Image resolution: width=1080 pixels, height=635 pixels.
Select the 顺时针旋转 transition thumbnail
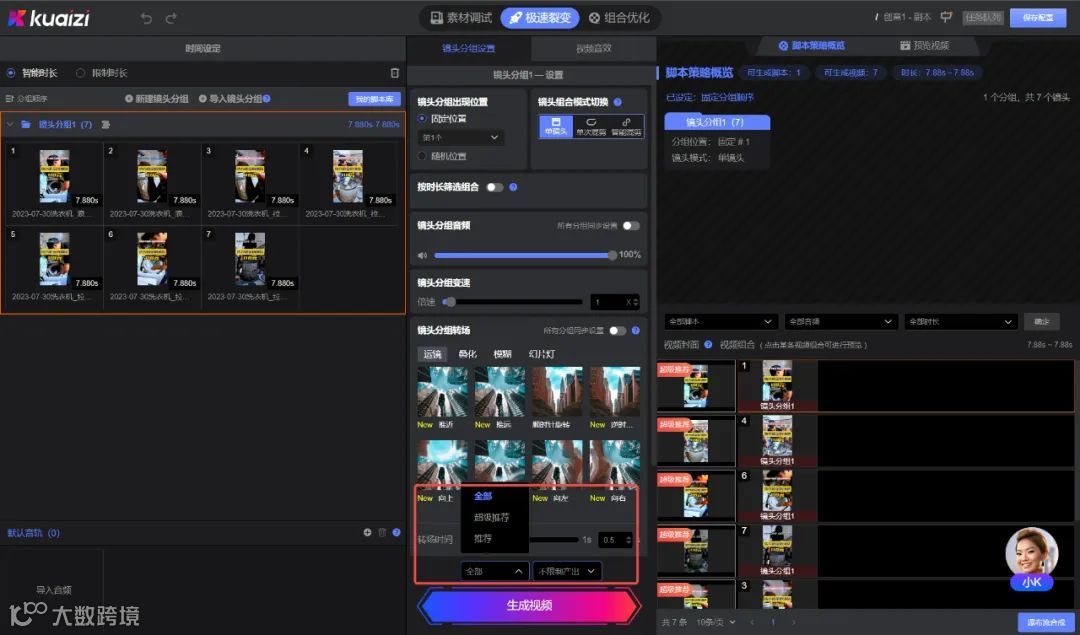pyautogui.click(x=557, y=392)
